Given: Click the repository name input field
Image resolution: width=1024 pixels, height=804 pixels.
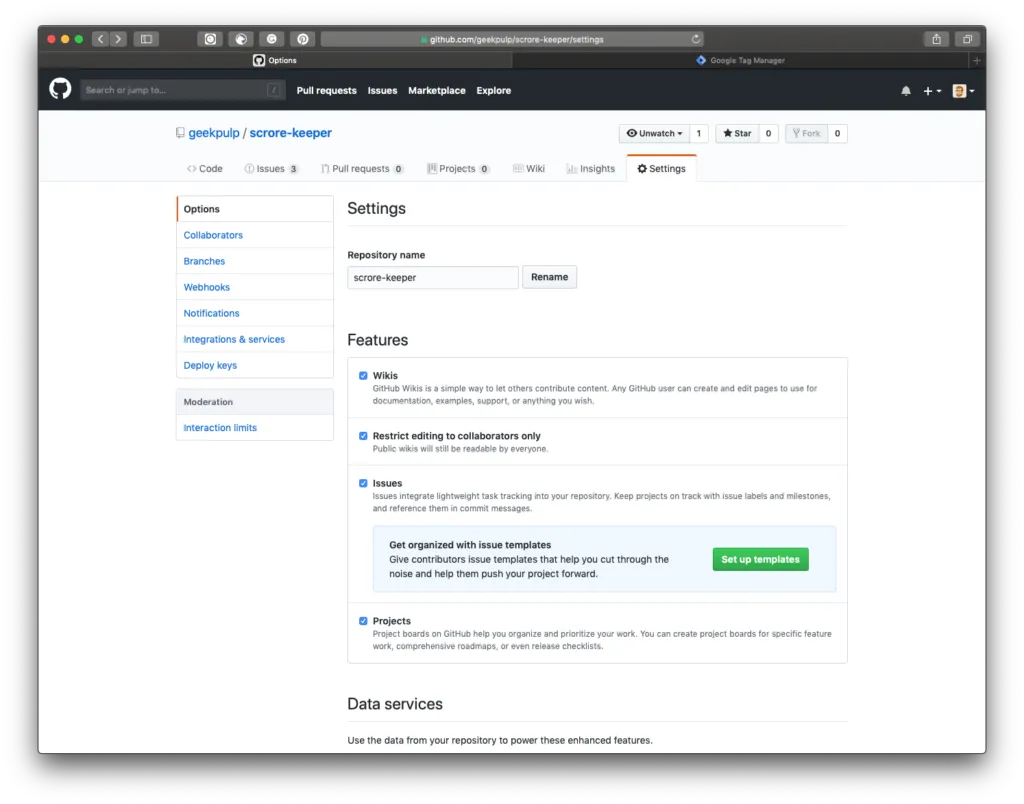Looking at the screenshot, I should 432,276.
